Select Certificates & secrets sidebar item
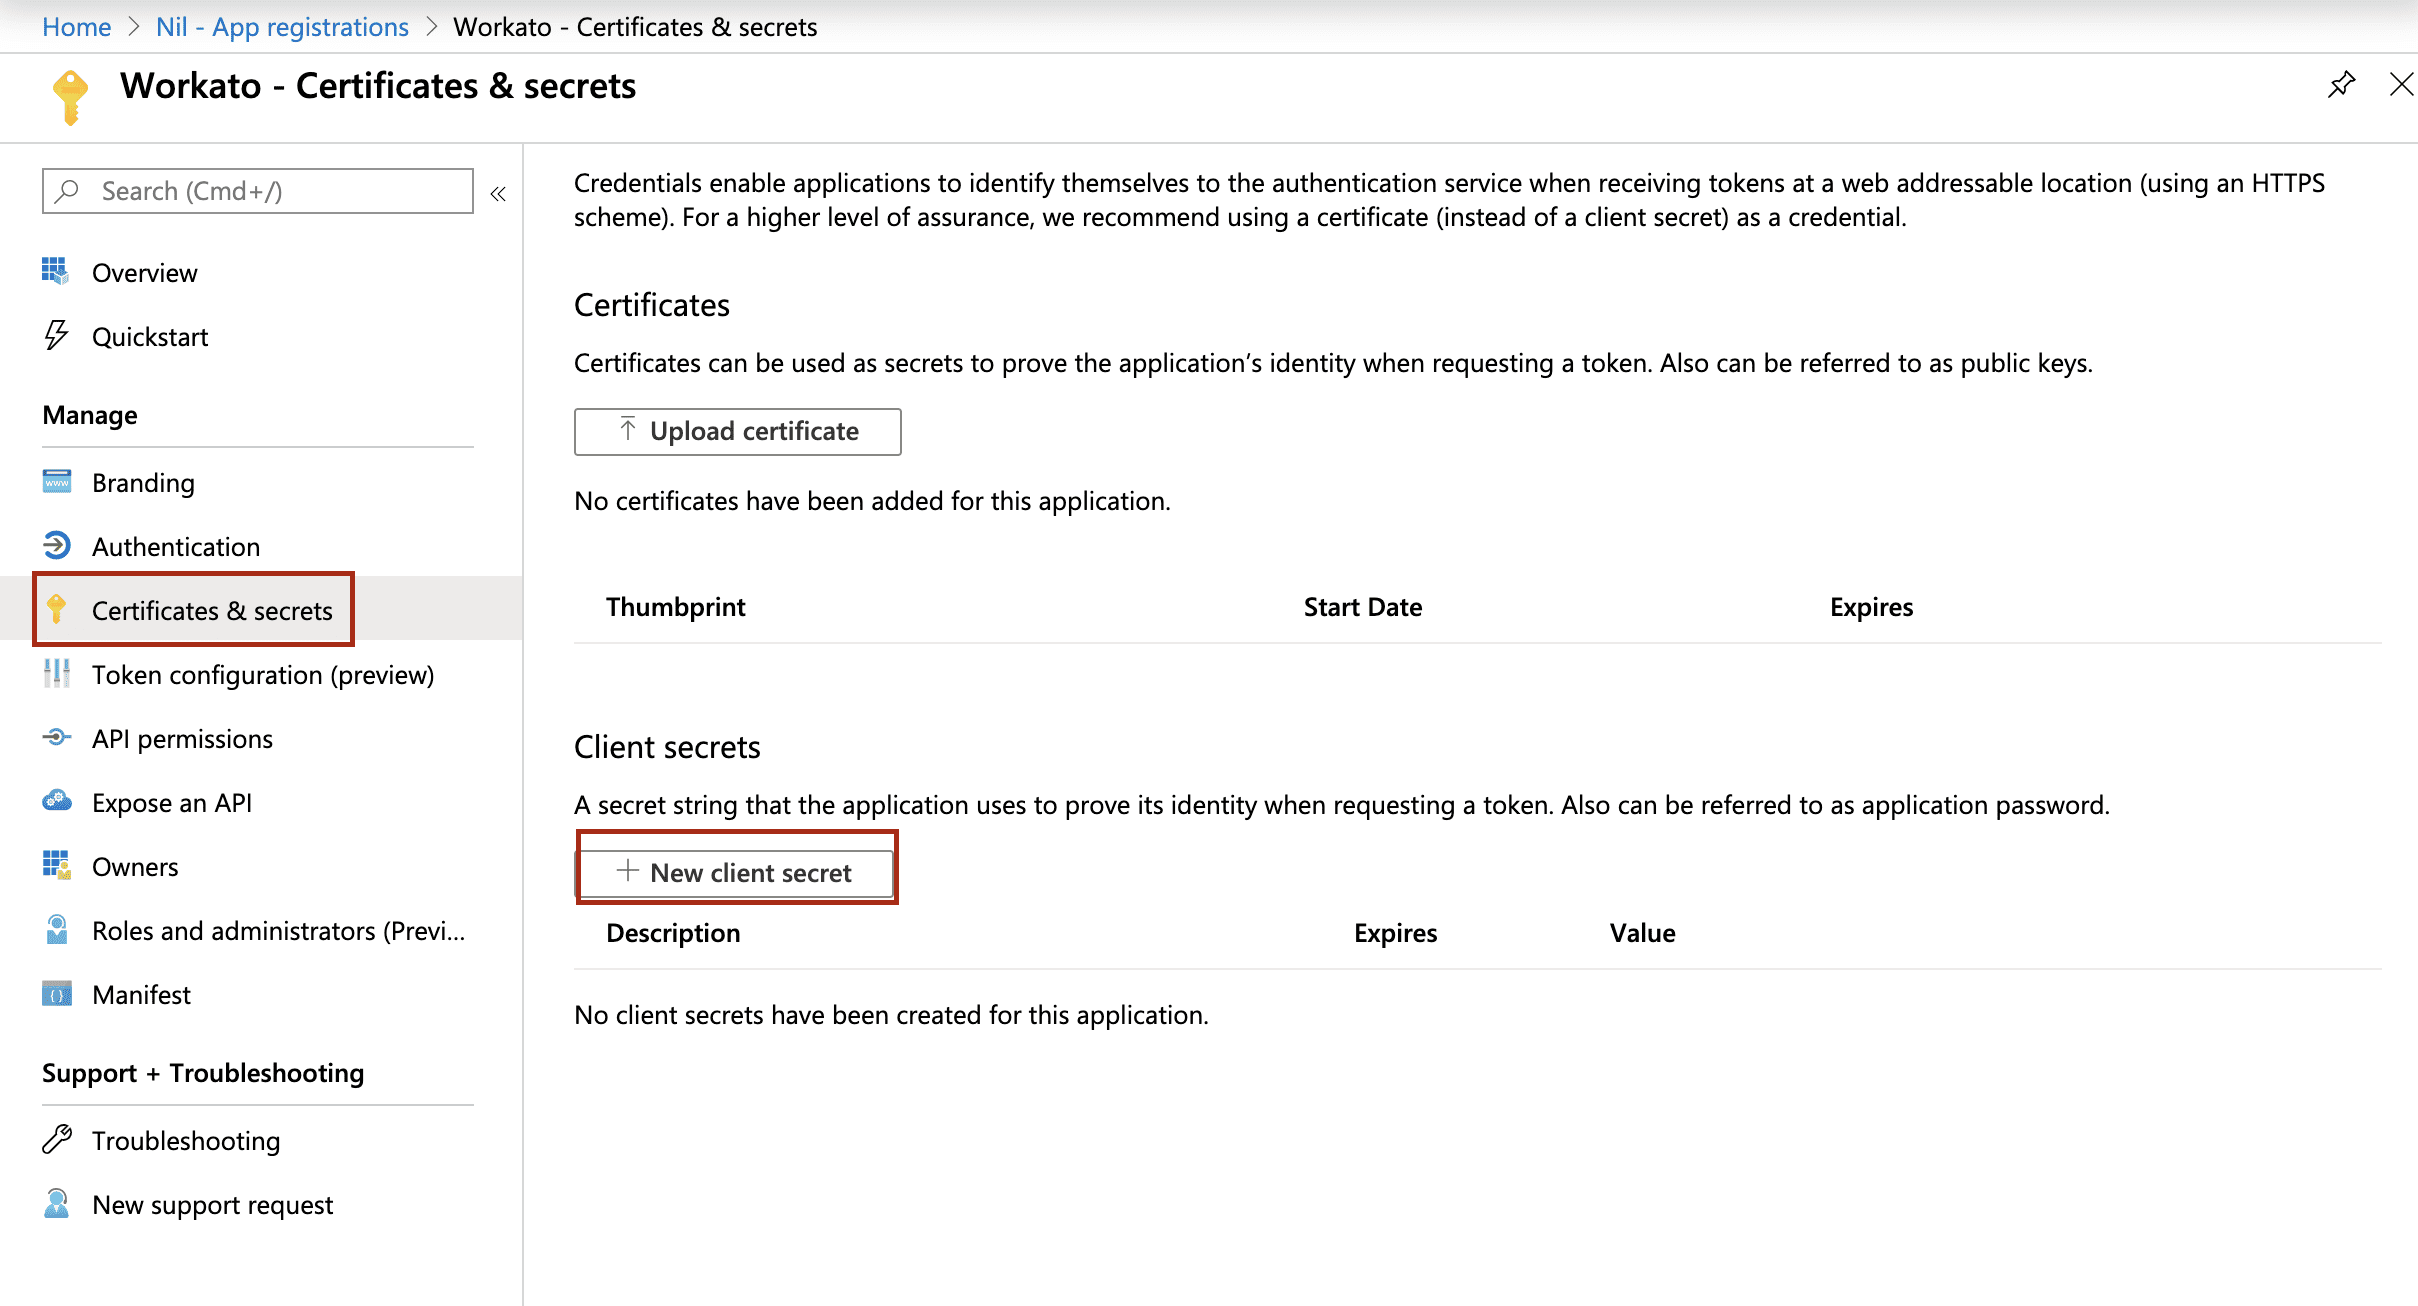The image size is (2418, 1306). click(212, 610)
